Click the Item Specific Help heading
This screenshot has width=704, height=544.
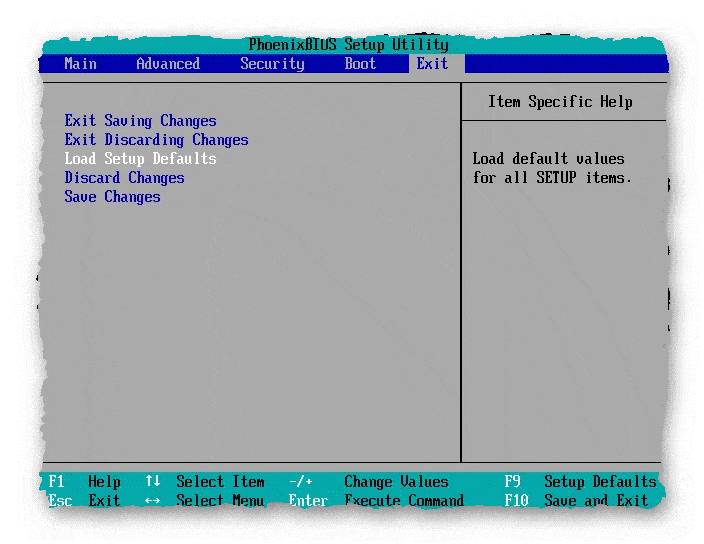[x=560, y=102]
